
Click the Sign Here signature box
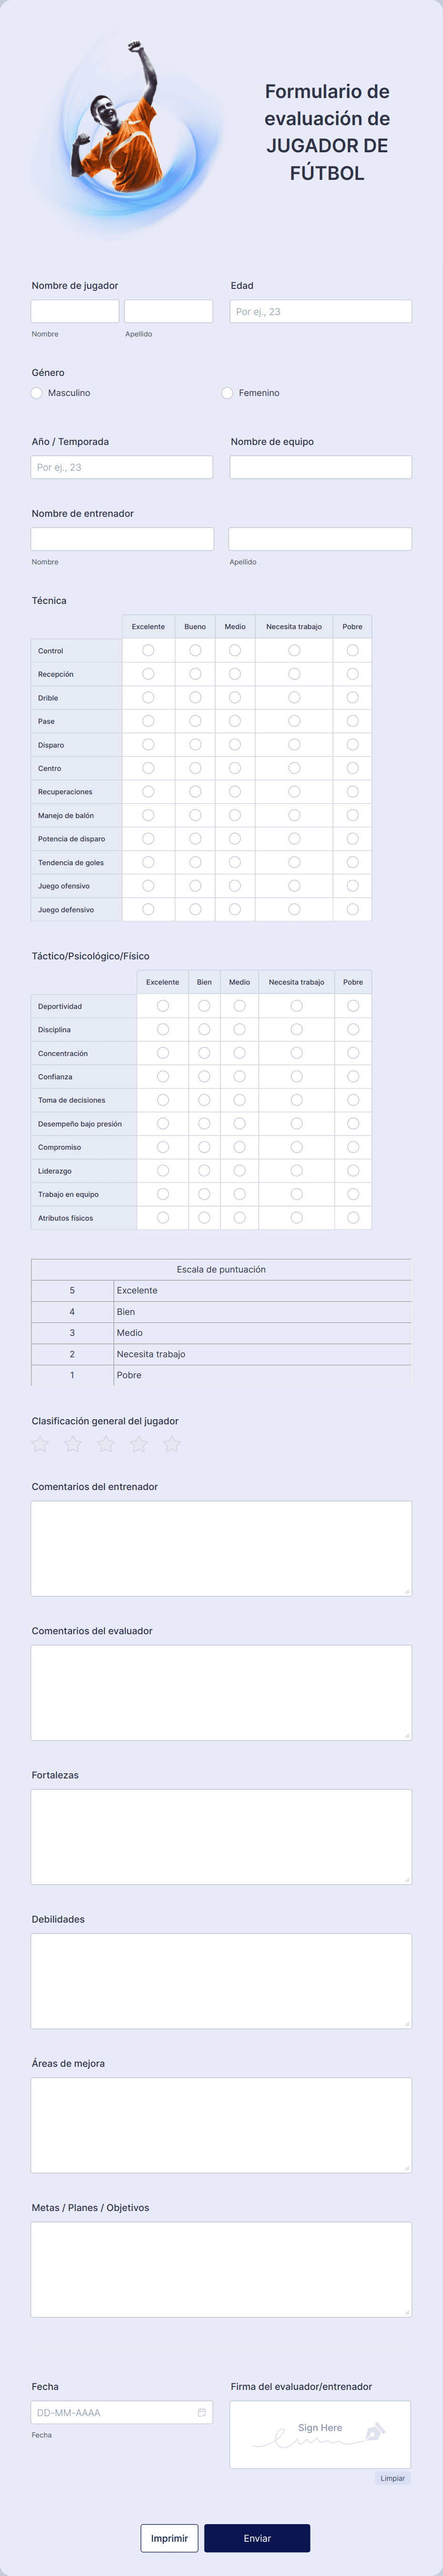[x=320, y=2434]
